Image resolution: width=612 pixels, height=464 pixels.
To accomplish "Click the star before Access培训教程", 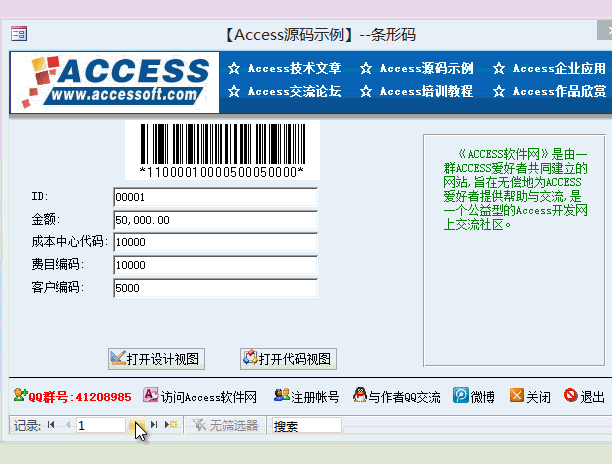I will [366, 91].
